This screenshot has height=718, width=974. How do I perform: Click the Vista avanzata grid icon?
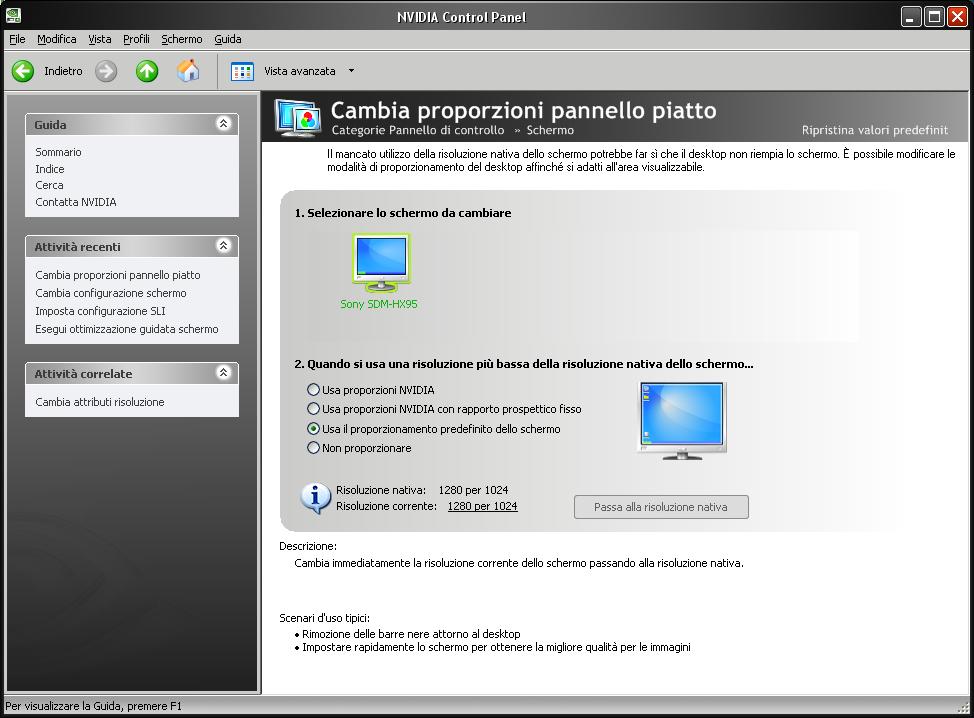(x=242, y=71)
